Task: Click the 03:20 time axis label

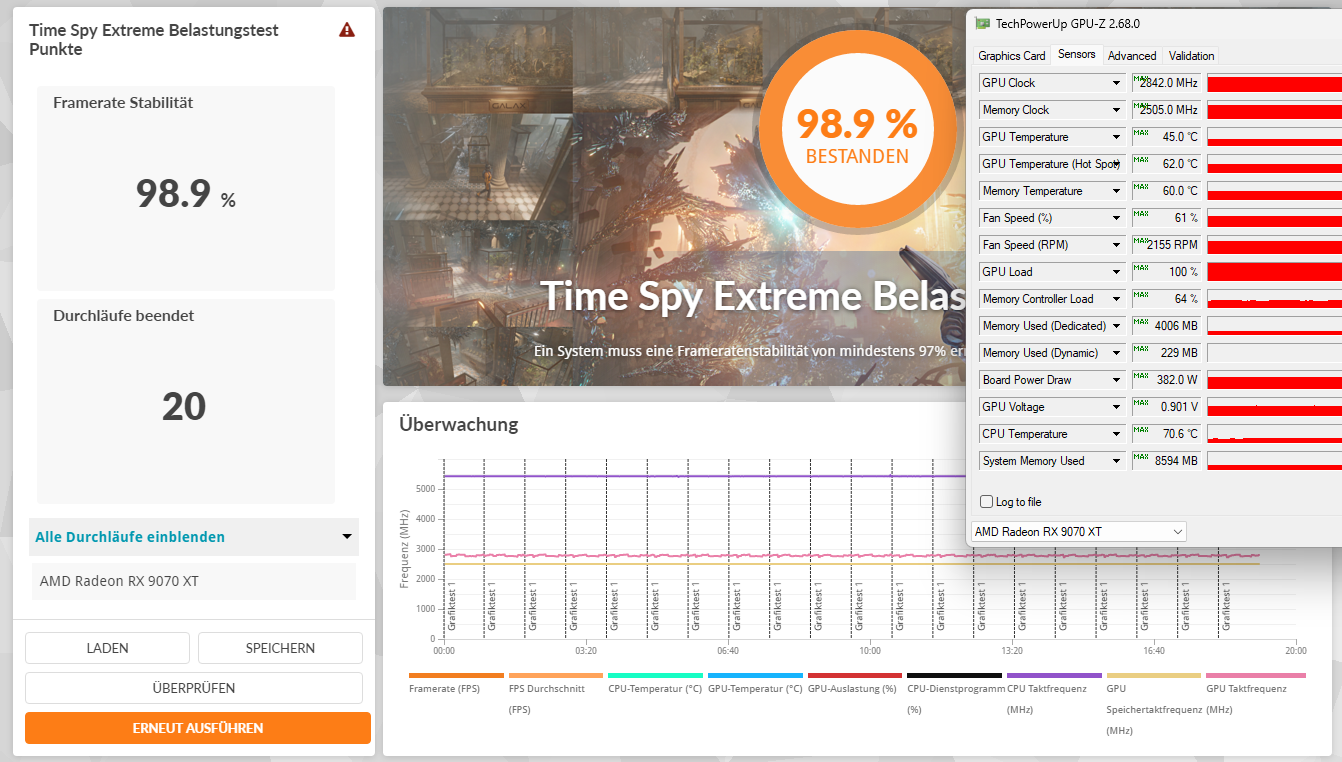Action: [586, 651]
